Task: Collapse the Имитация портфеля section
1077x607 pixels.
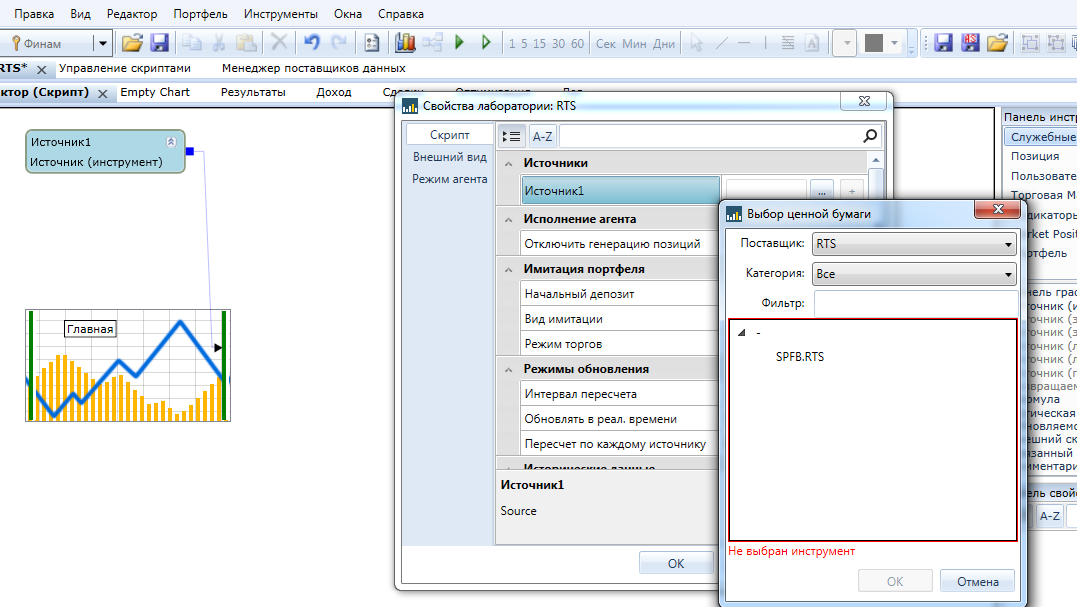Action: coord(508,270)
